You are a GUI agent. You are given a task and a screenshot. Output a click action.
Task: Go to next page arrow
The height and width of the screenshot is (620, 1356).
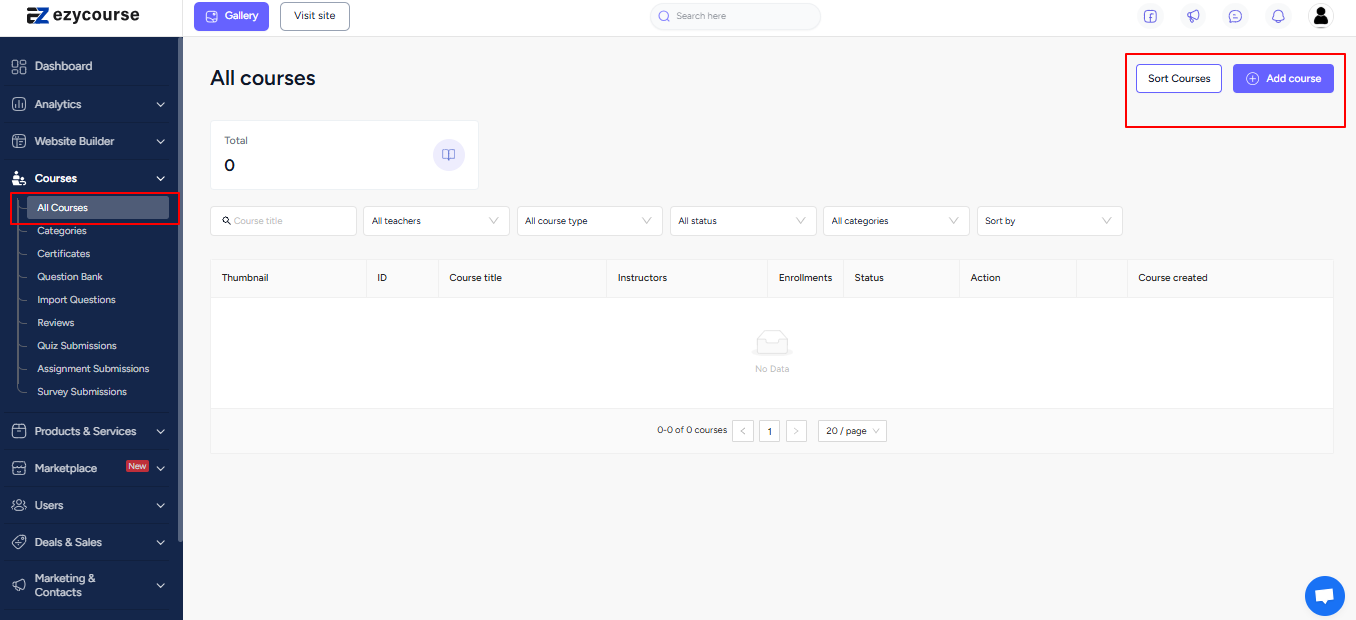tap(796, 431)
